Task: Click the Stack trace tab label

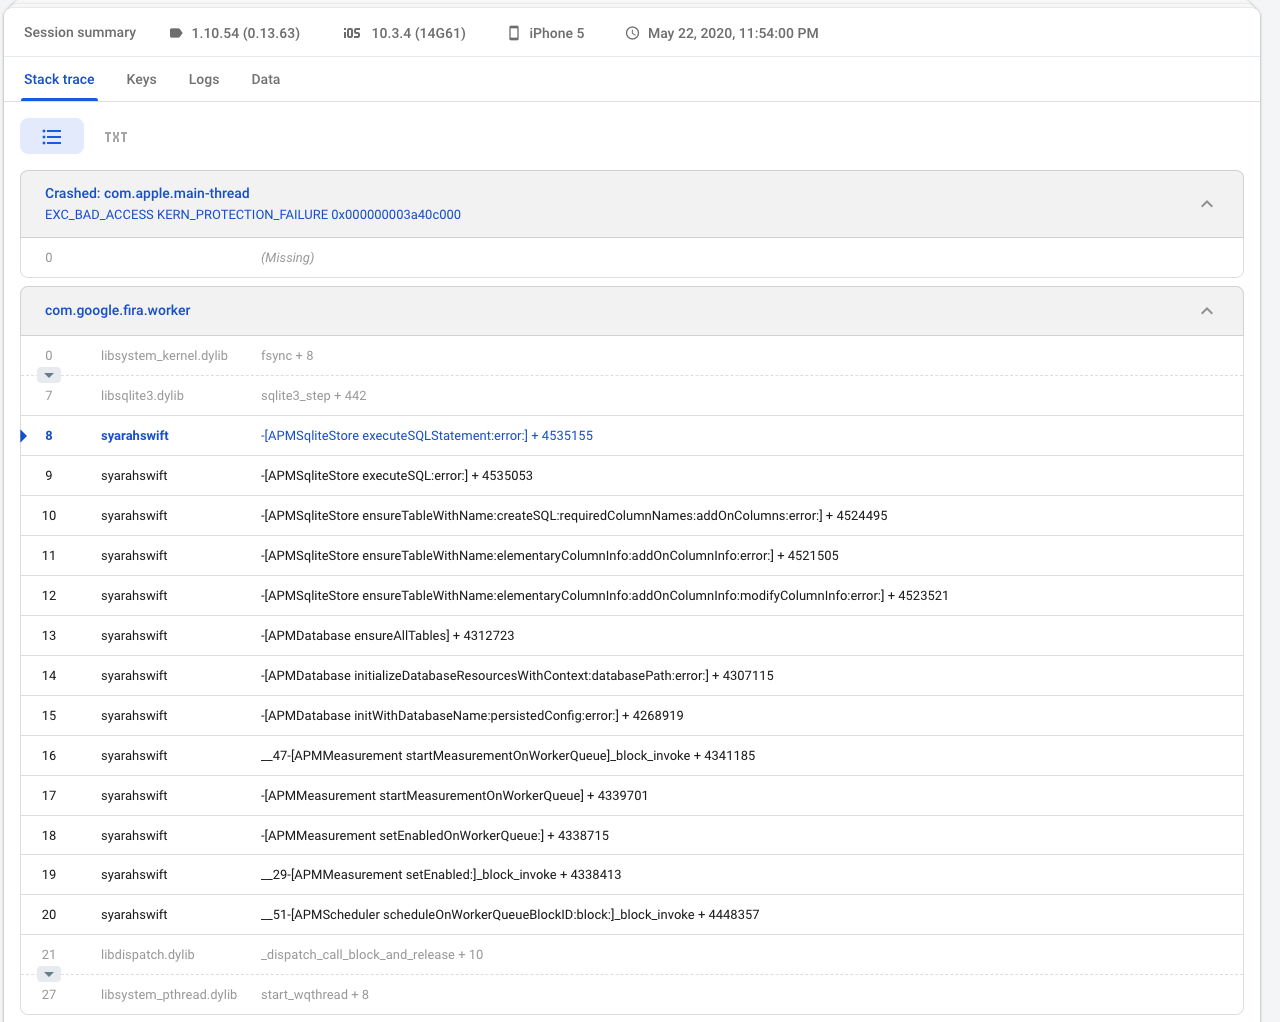Action: pos(59,79)
